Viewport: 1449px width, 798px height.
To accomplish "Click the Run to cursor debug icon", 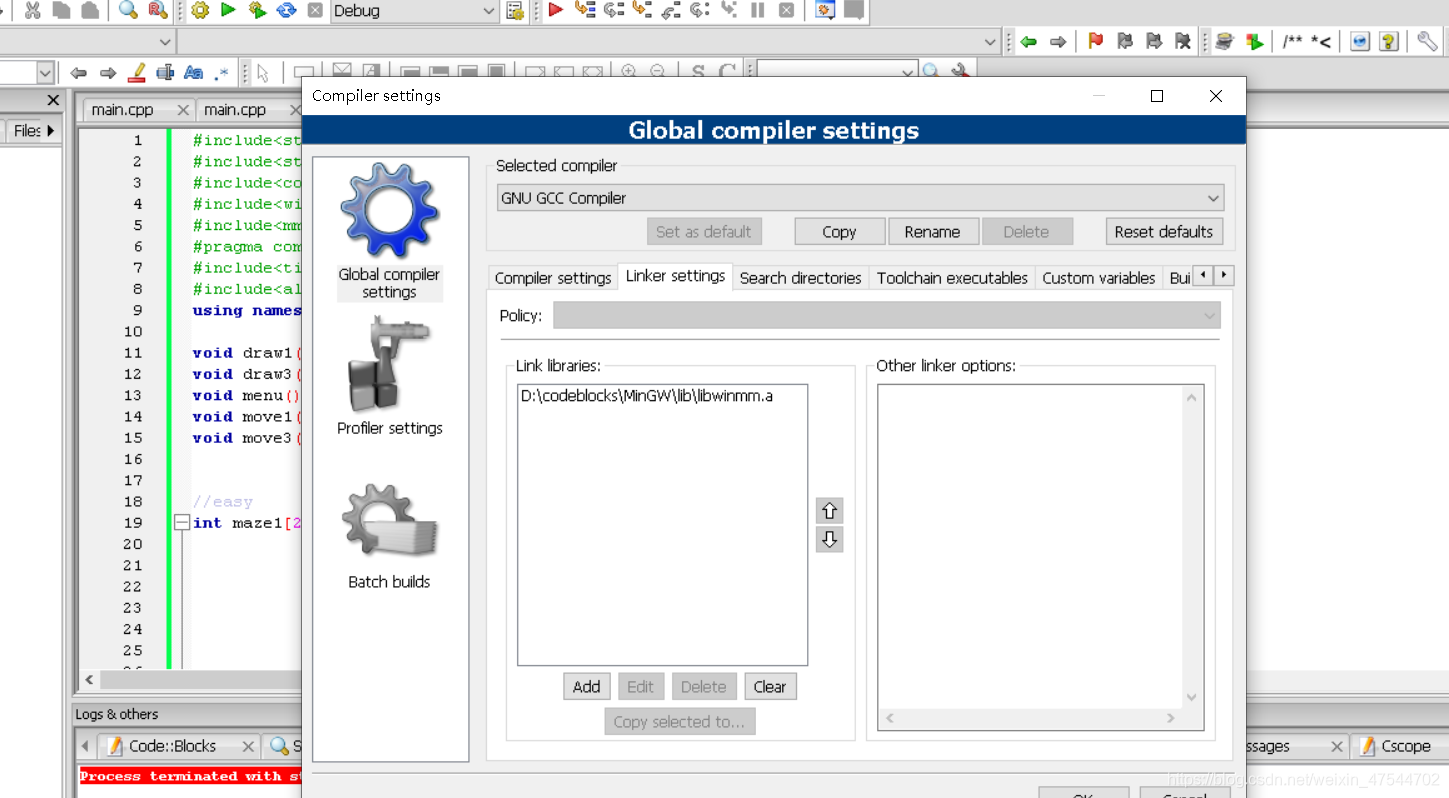I will point(585,10).
